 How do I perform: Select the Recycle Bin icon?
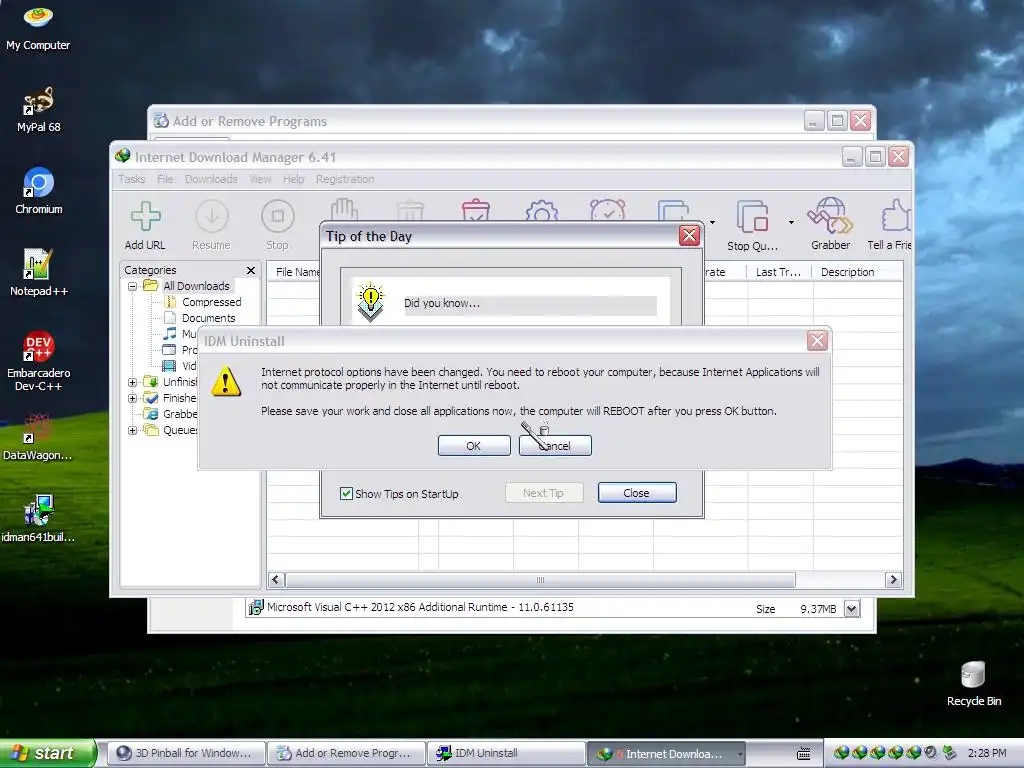(x=973, y=674)
